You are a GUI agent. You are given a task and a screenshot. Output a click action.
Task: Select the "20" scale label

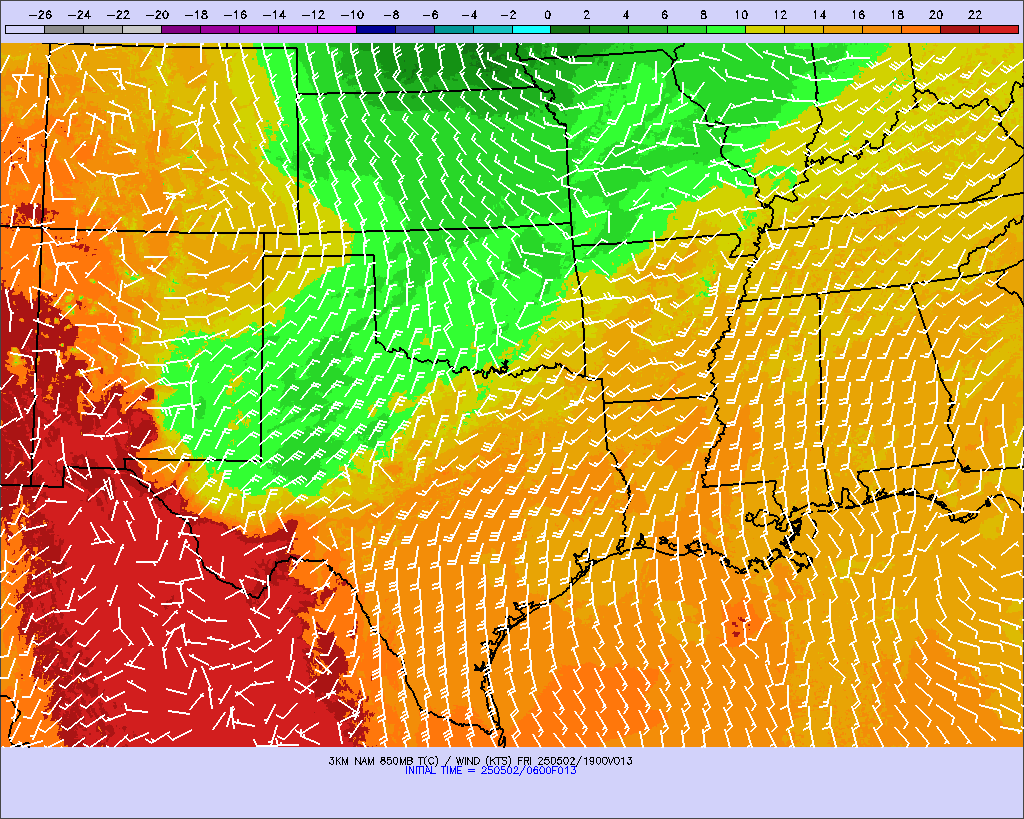(936, 15)
